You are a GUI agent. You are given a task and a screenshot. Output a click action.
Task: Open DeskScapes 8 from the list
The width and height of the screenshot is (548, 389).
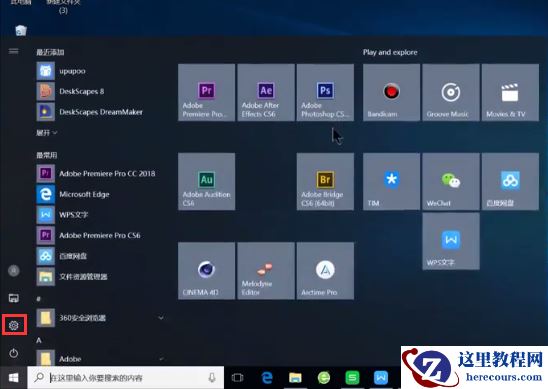point(100,91)
